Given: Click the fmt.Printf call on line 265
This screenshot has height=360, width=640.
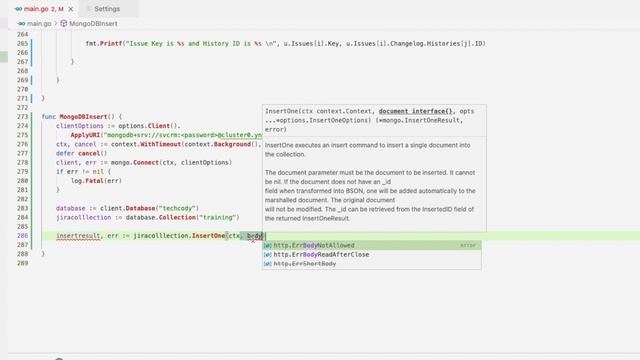Looking at the screenshot, I should click(x=104, y=43).
